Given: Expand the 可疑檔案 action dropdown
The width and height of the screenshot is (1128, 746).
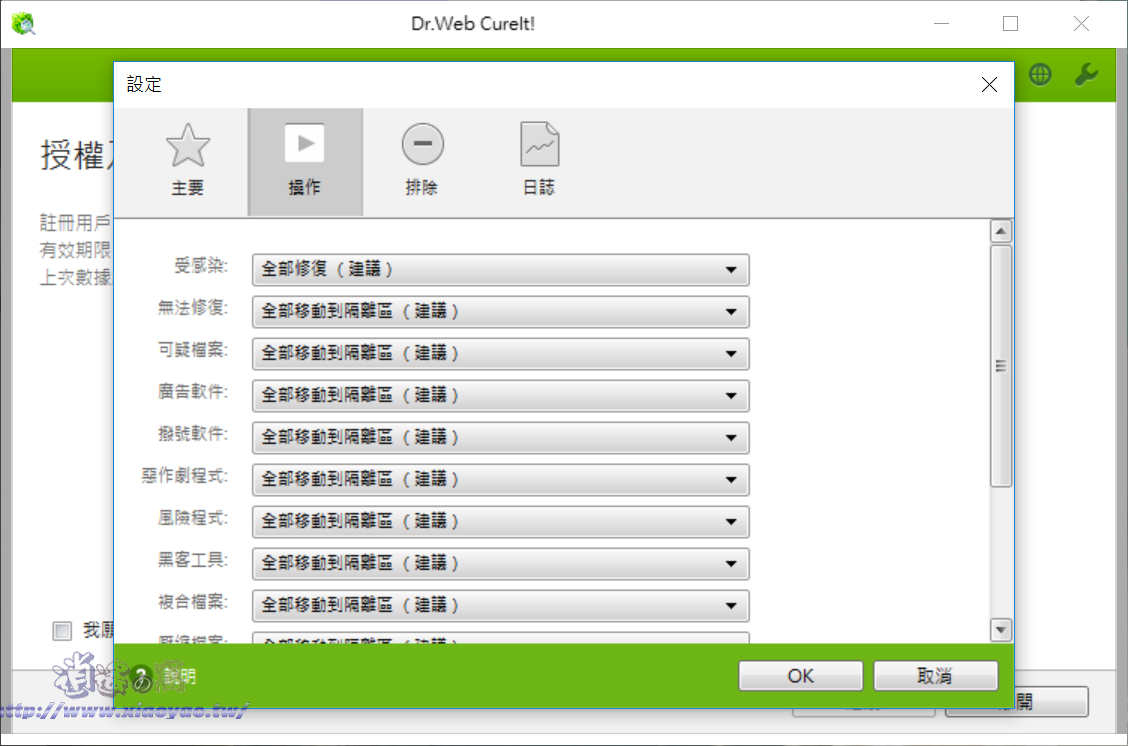Looking at the screenshot, I should (x=500, y=353).
